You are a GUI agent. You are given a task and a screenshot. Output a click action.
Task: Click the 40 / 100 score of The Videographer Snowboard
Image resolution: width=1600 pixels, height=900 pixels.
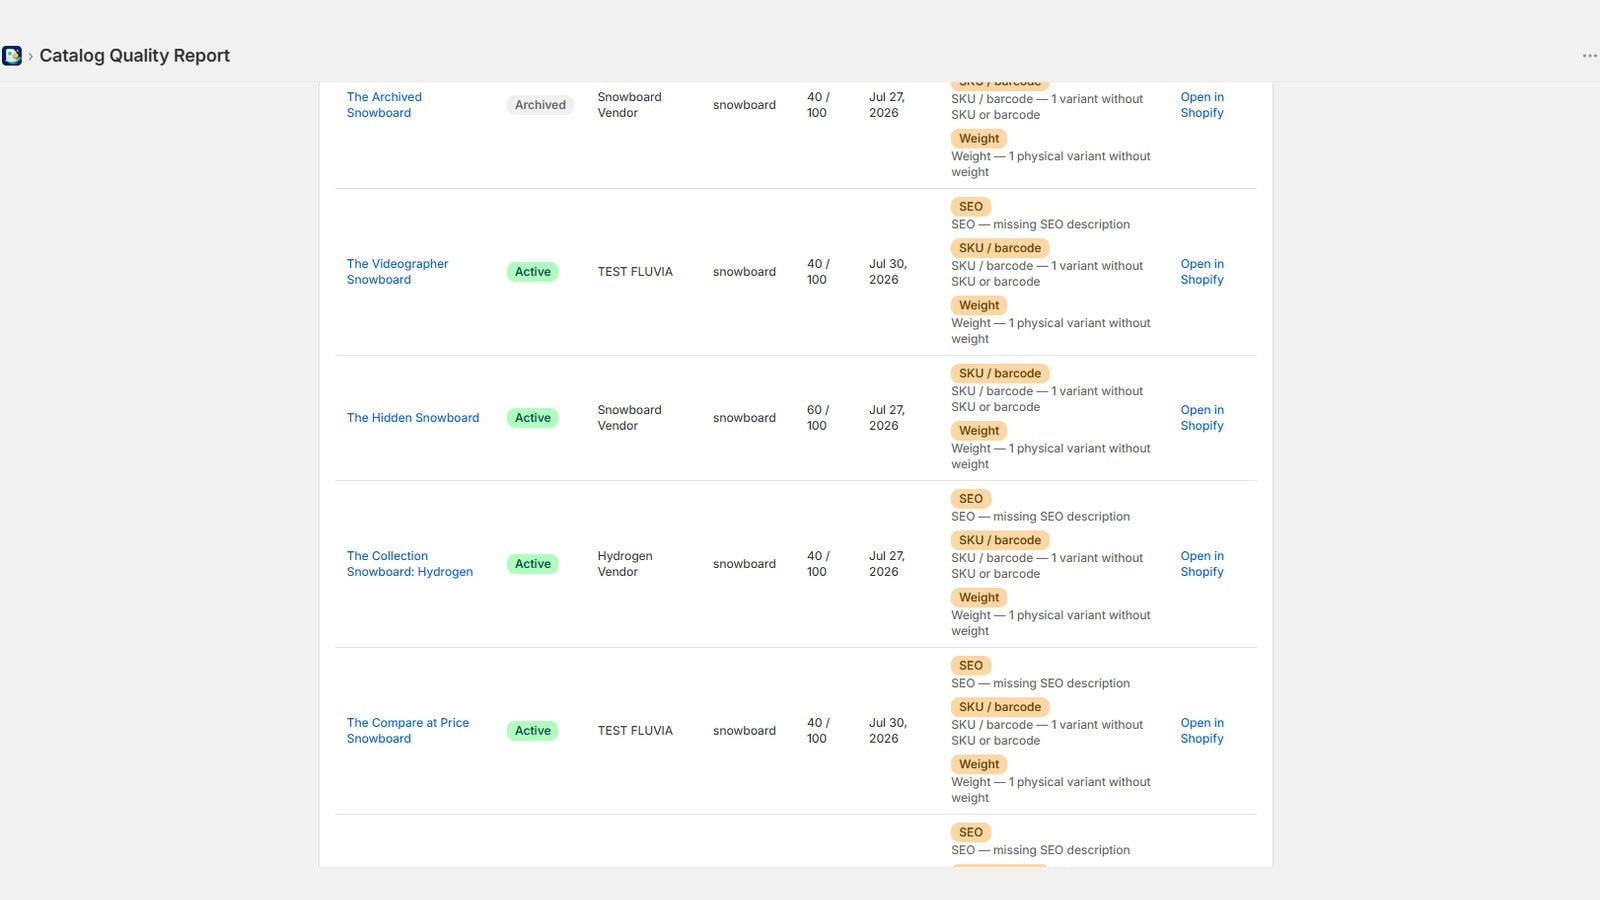(818, 272)
